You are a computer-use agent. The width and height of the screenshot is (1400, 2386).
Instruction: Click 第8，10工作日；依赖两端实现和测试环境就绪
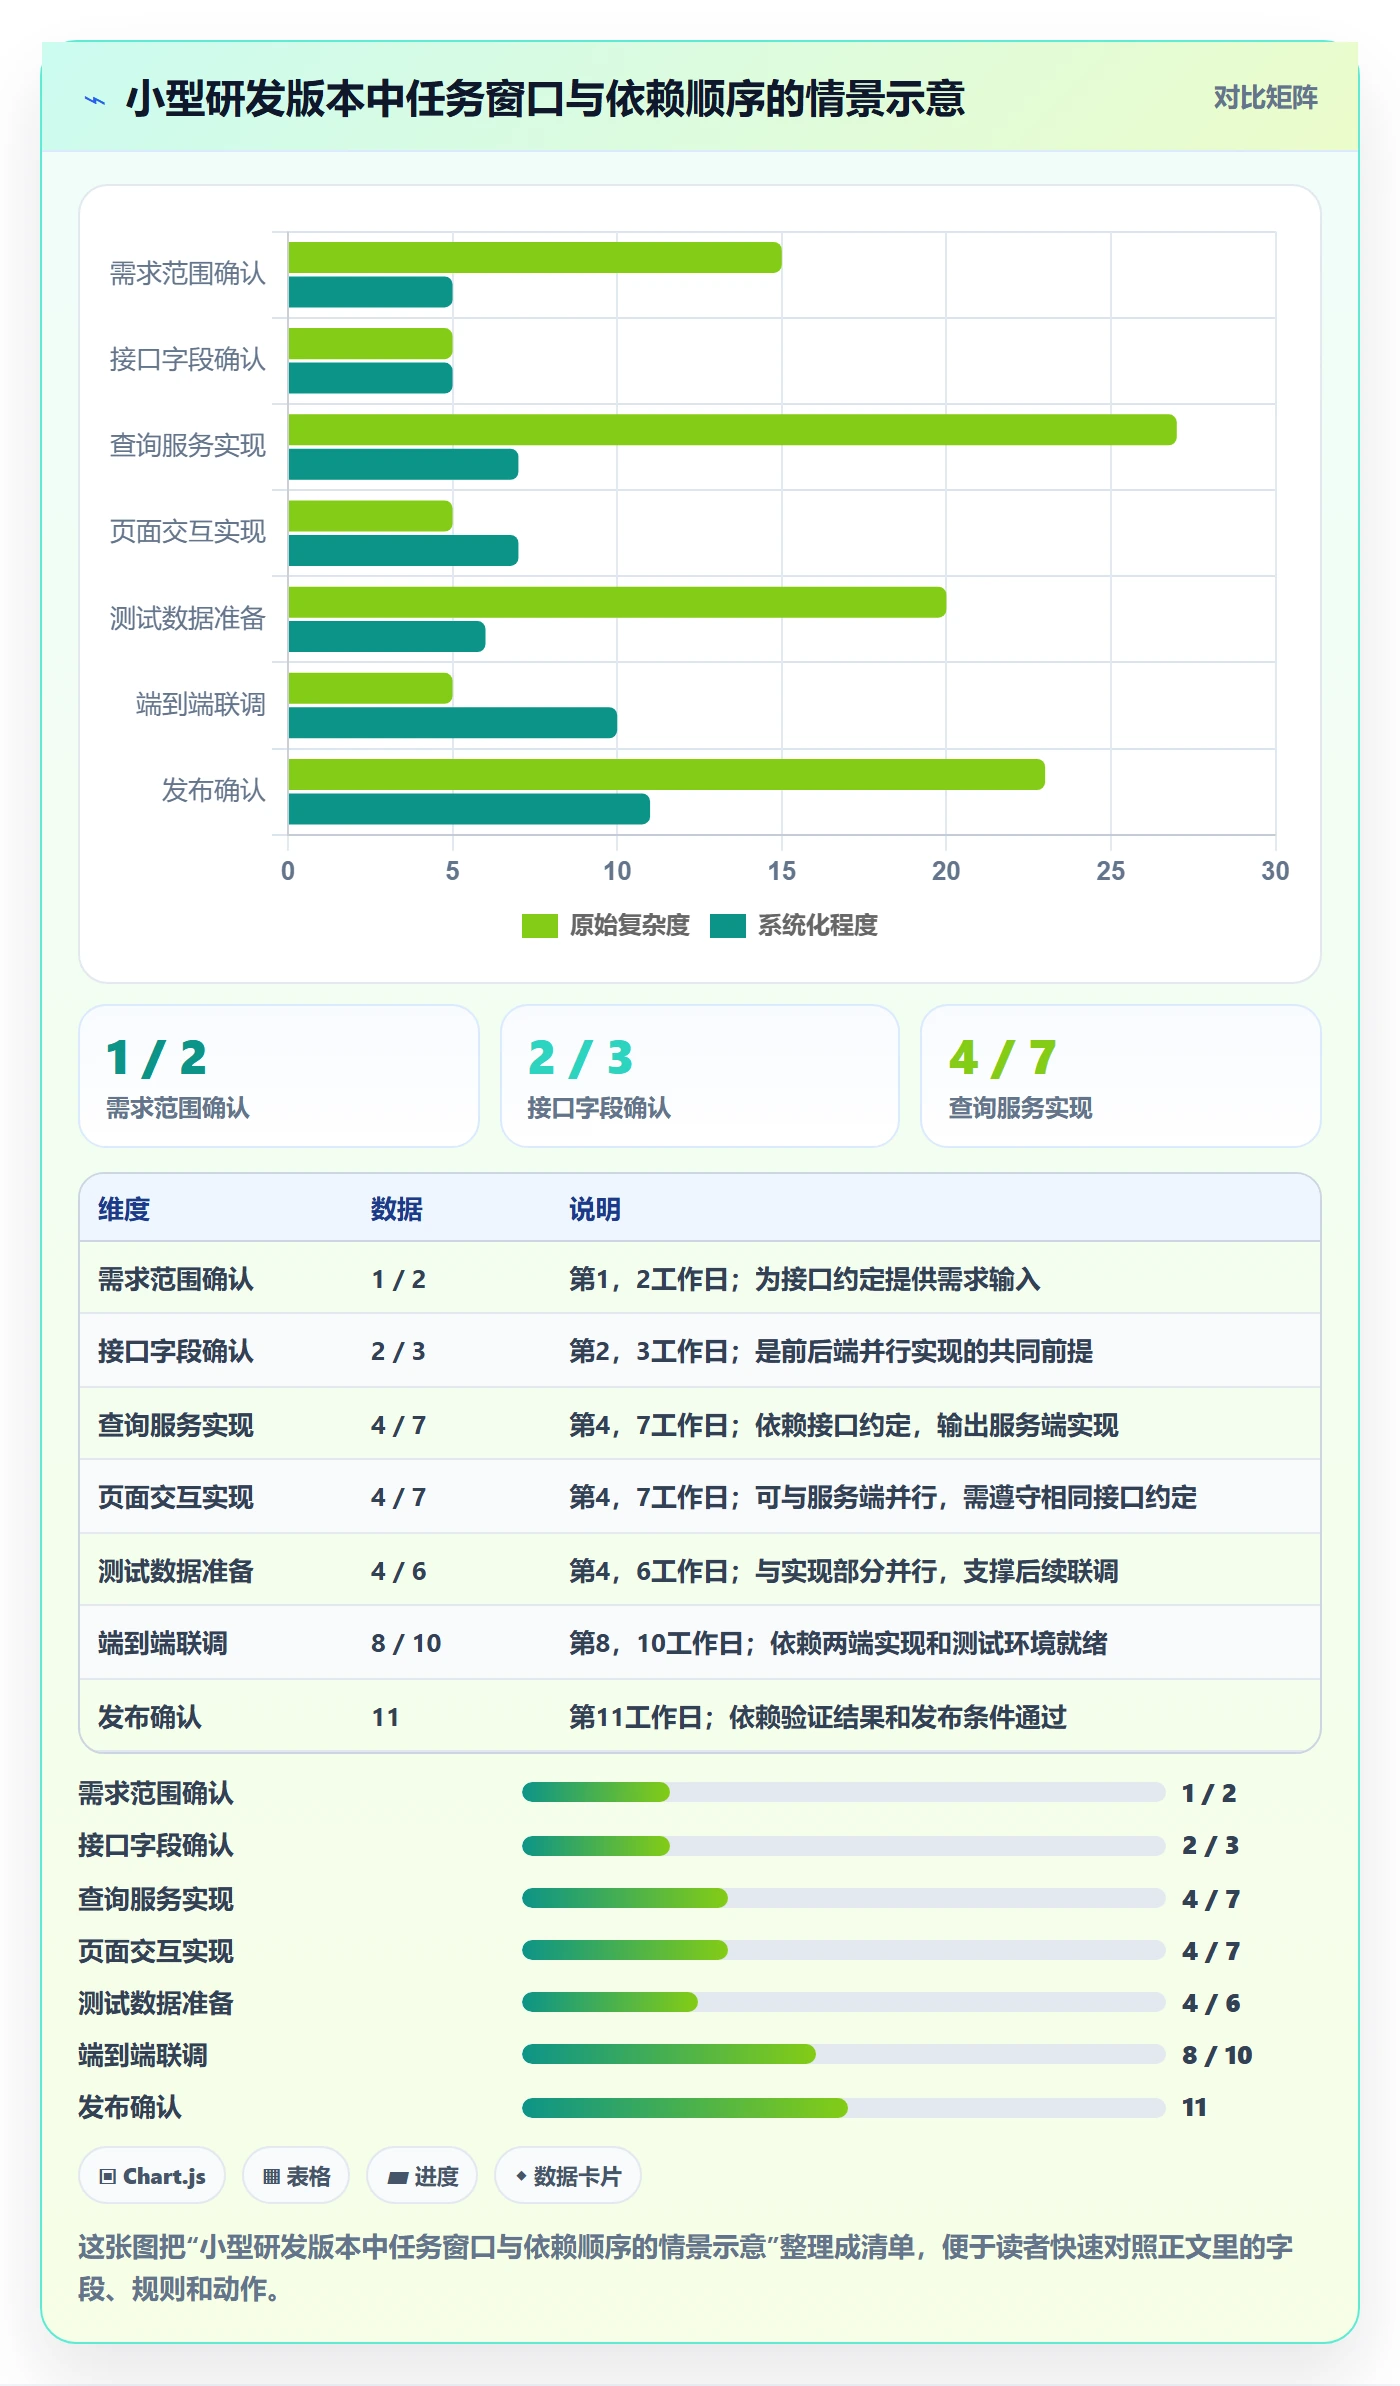[838, 1643]
